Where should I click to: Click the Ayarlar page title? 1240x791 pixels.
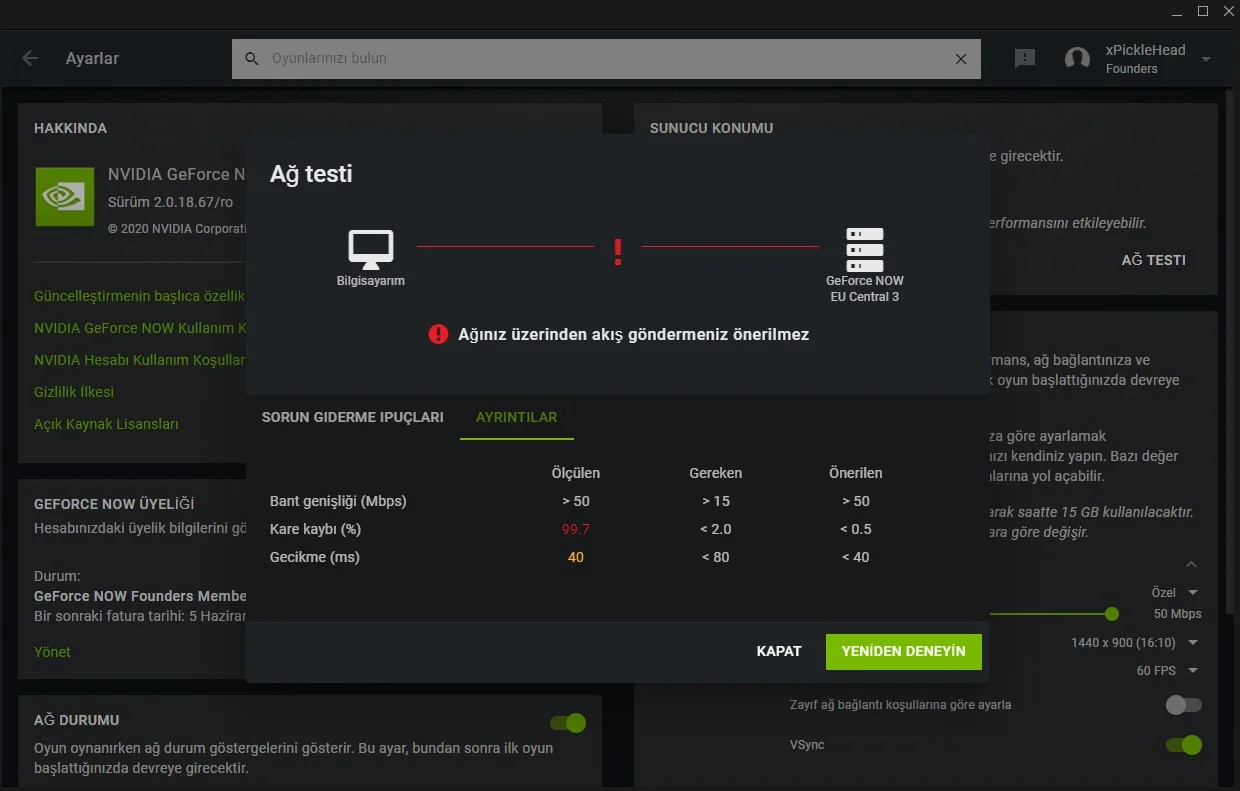[92, 59]
